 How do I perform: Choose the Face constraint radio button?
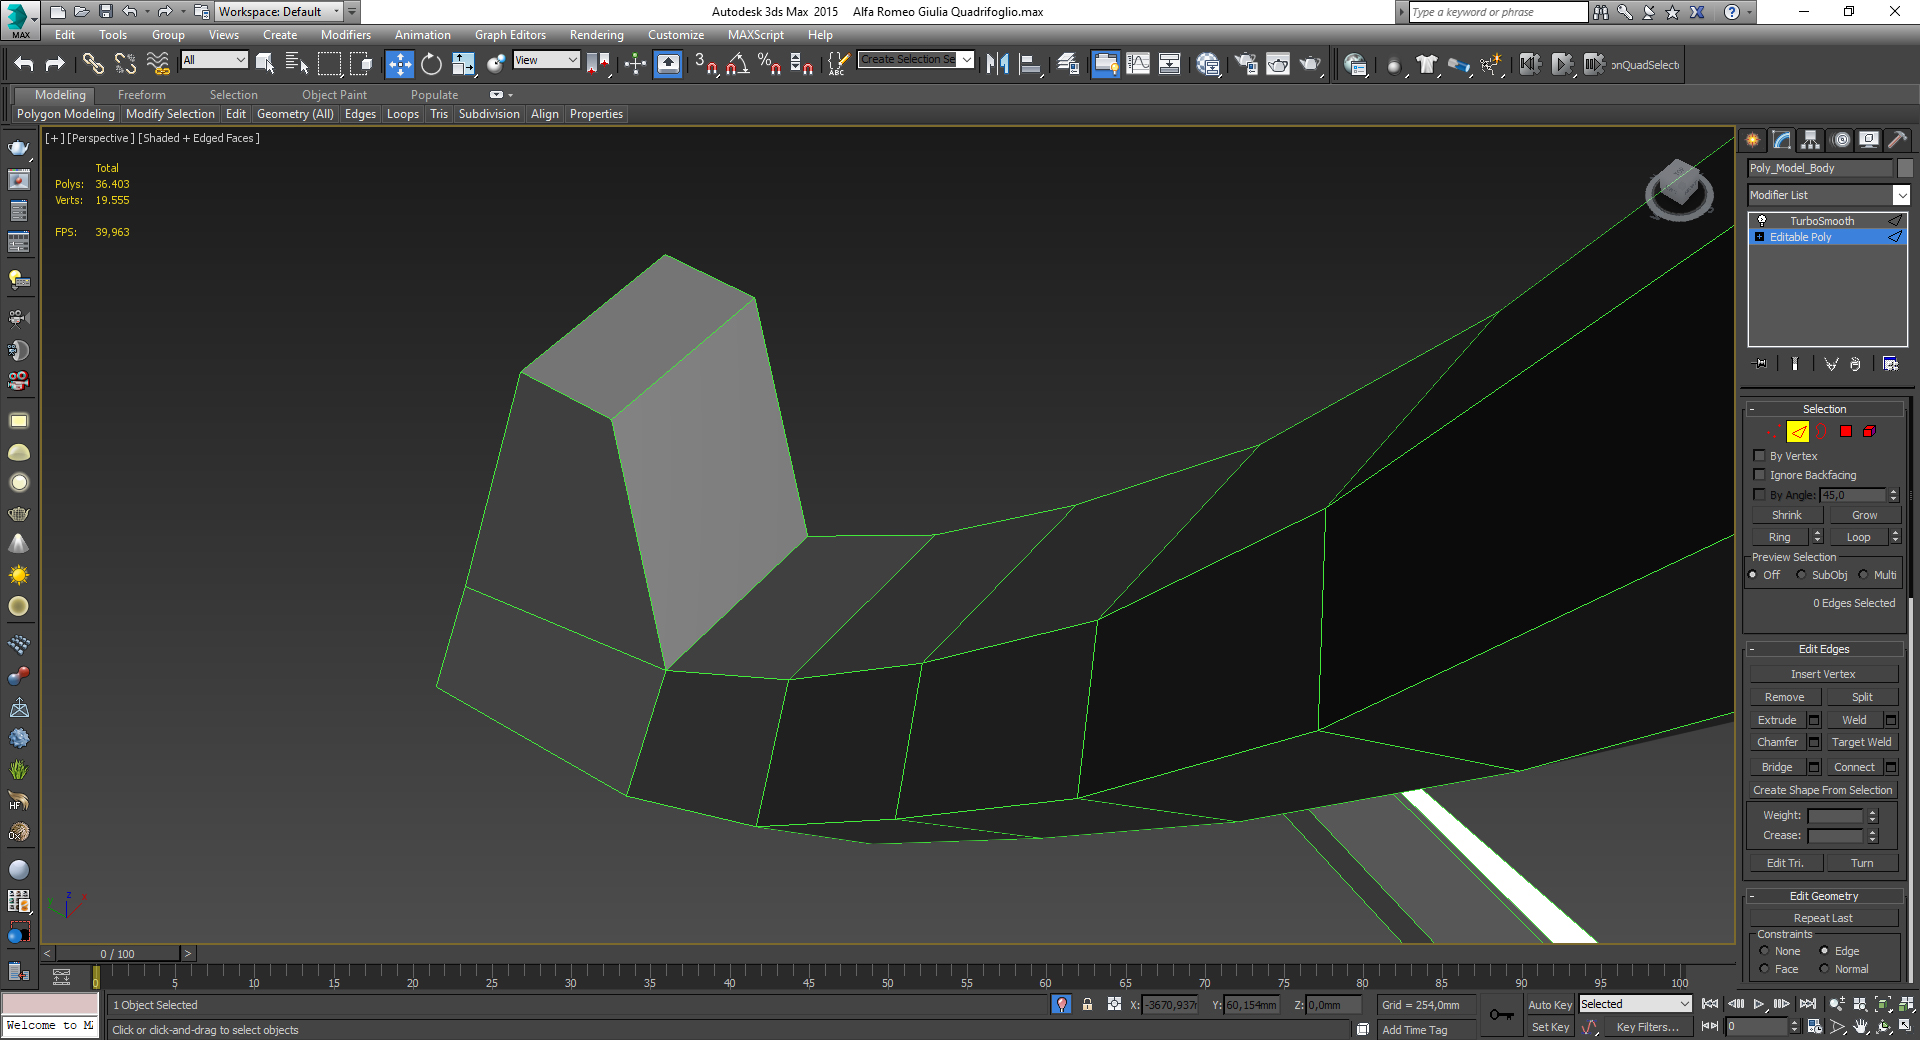point(1764,969)
